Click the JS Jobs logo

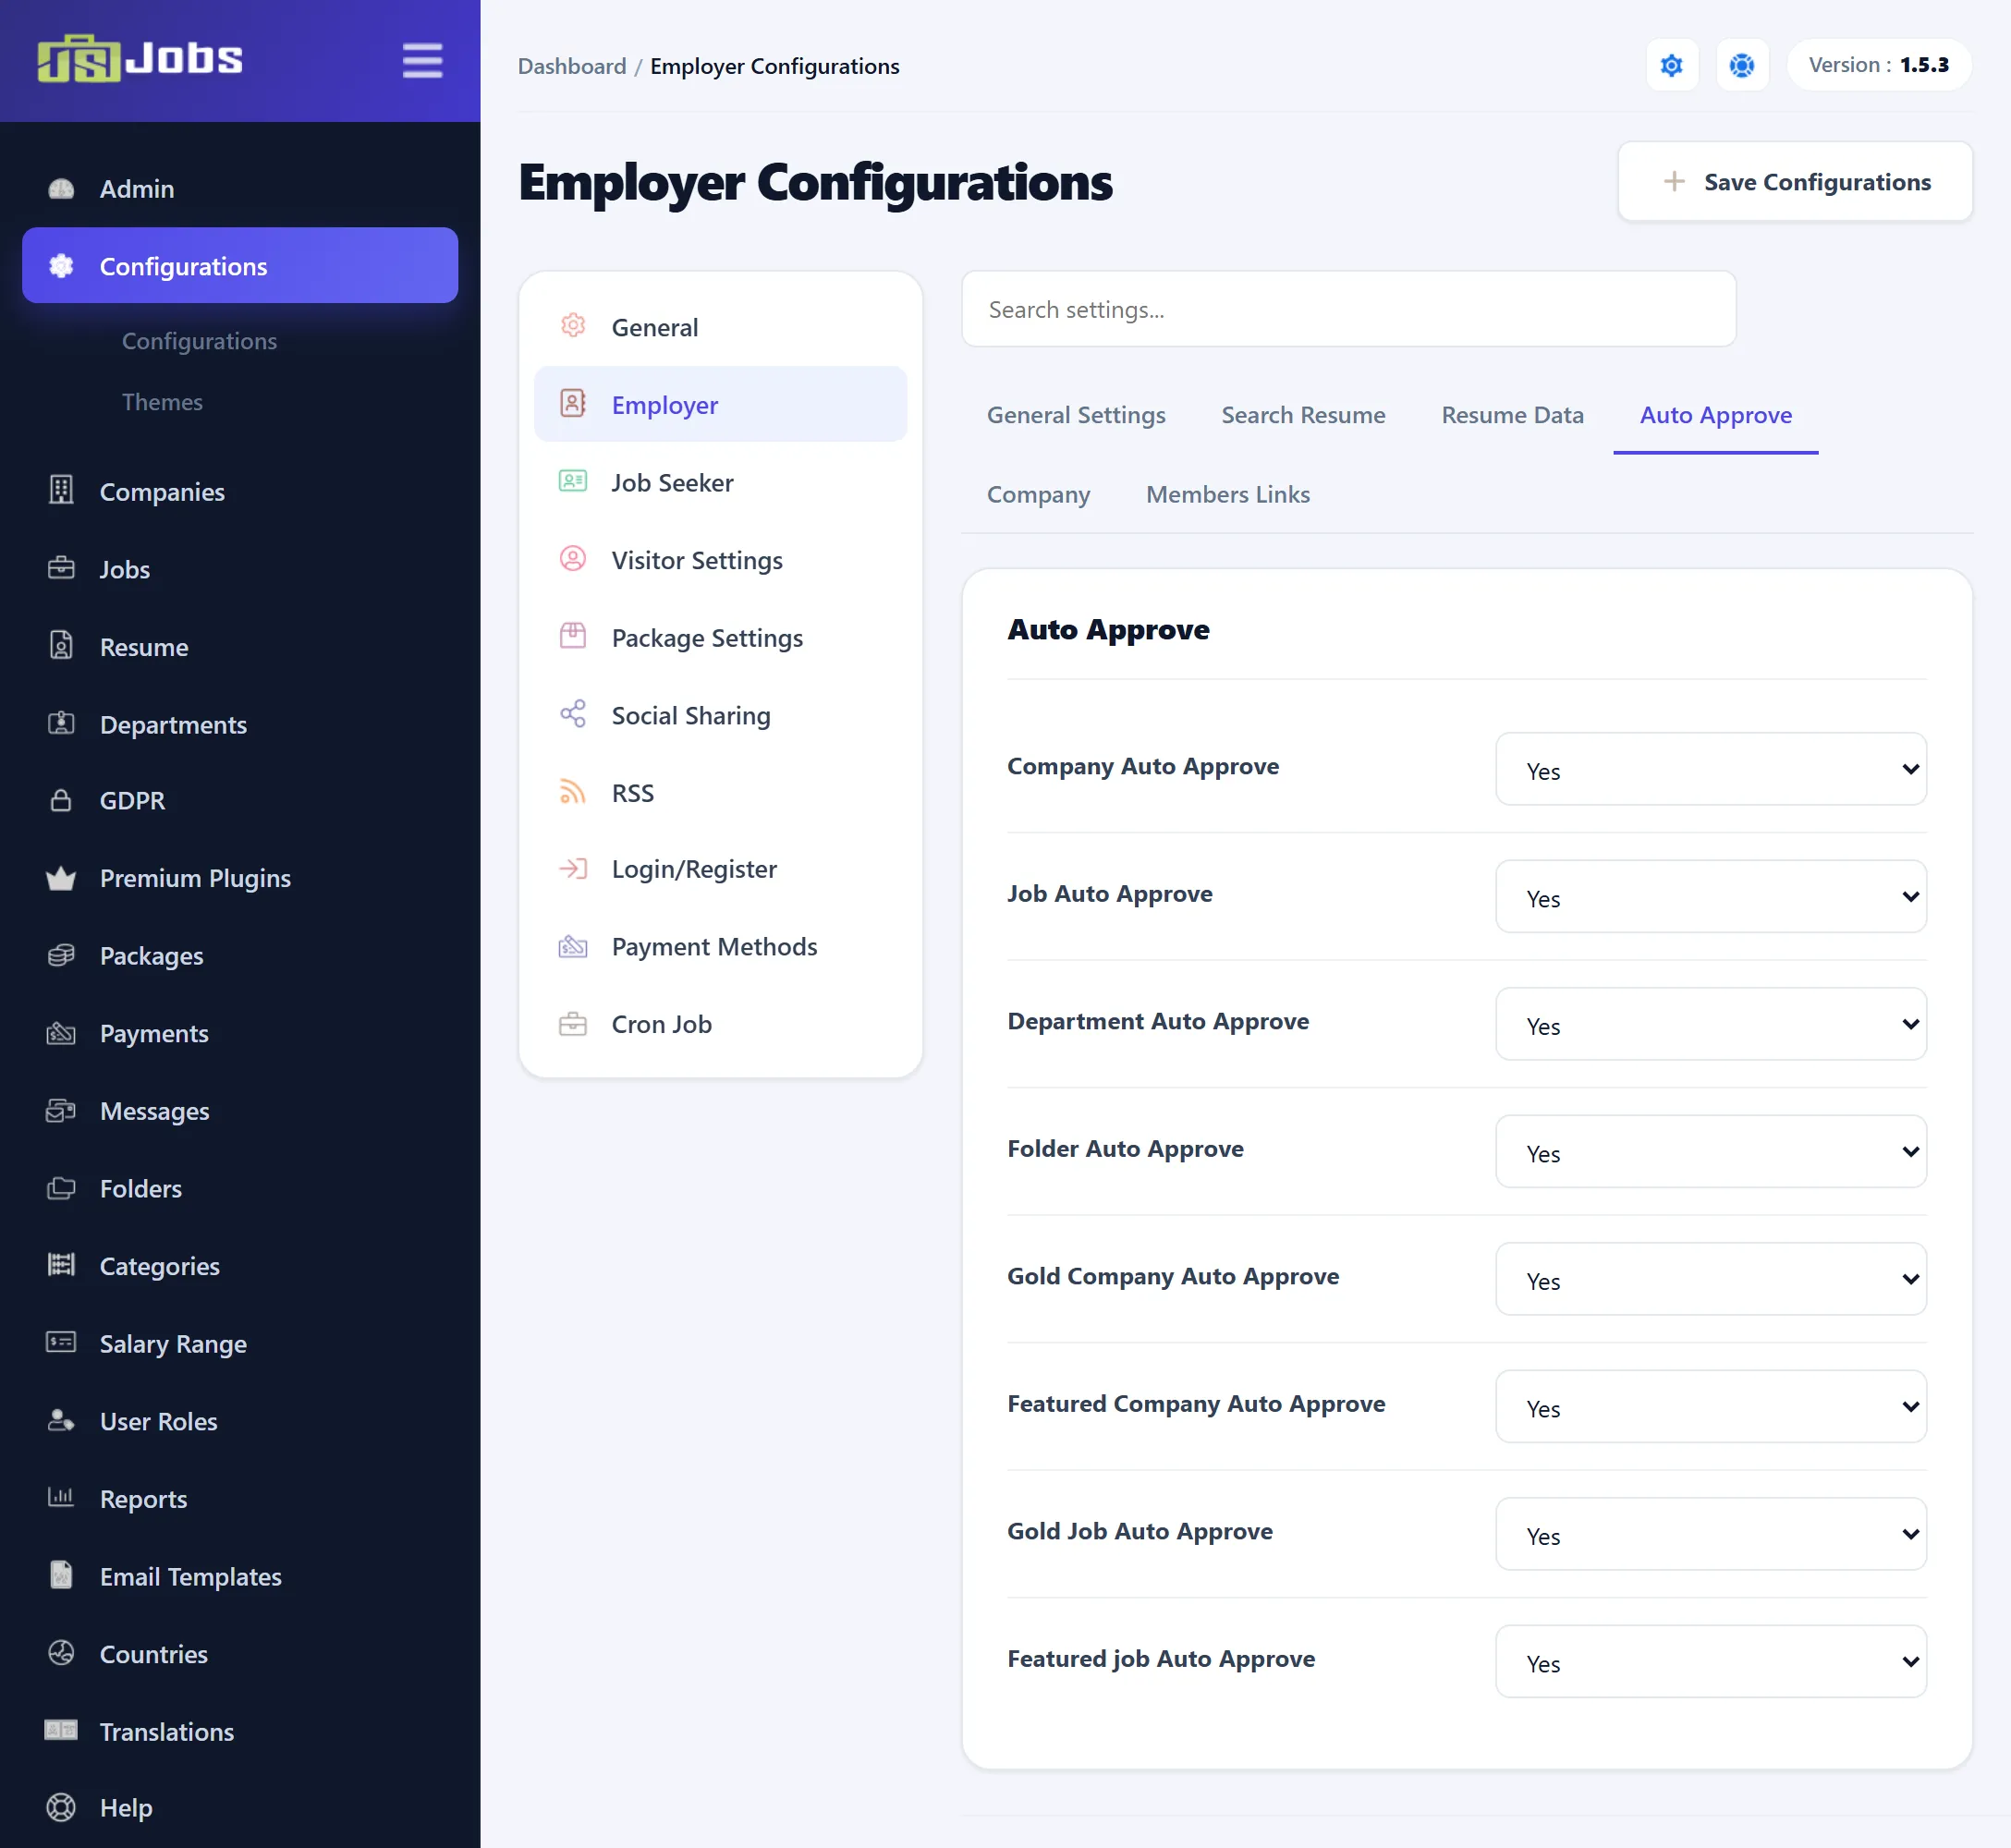click(x=140, y=59)
